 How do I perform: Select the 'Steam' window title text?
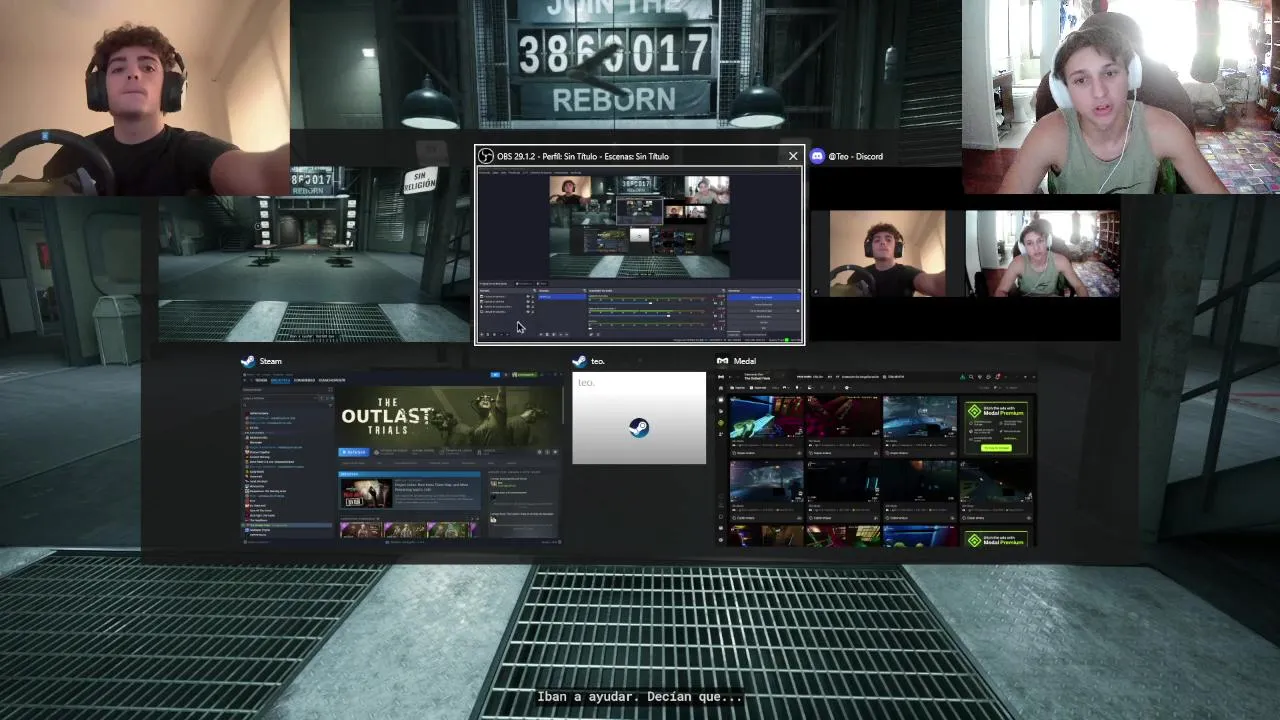(271, 361)
